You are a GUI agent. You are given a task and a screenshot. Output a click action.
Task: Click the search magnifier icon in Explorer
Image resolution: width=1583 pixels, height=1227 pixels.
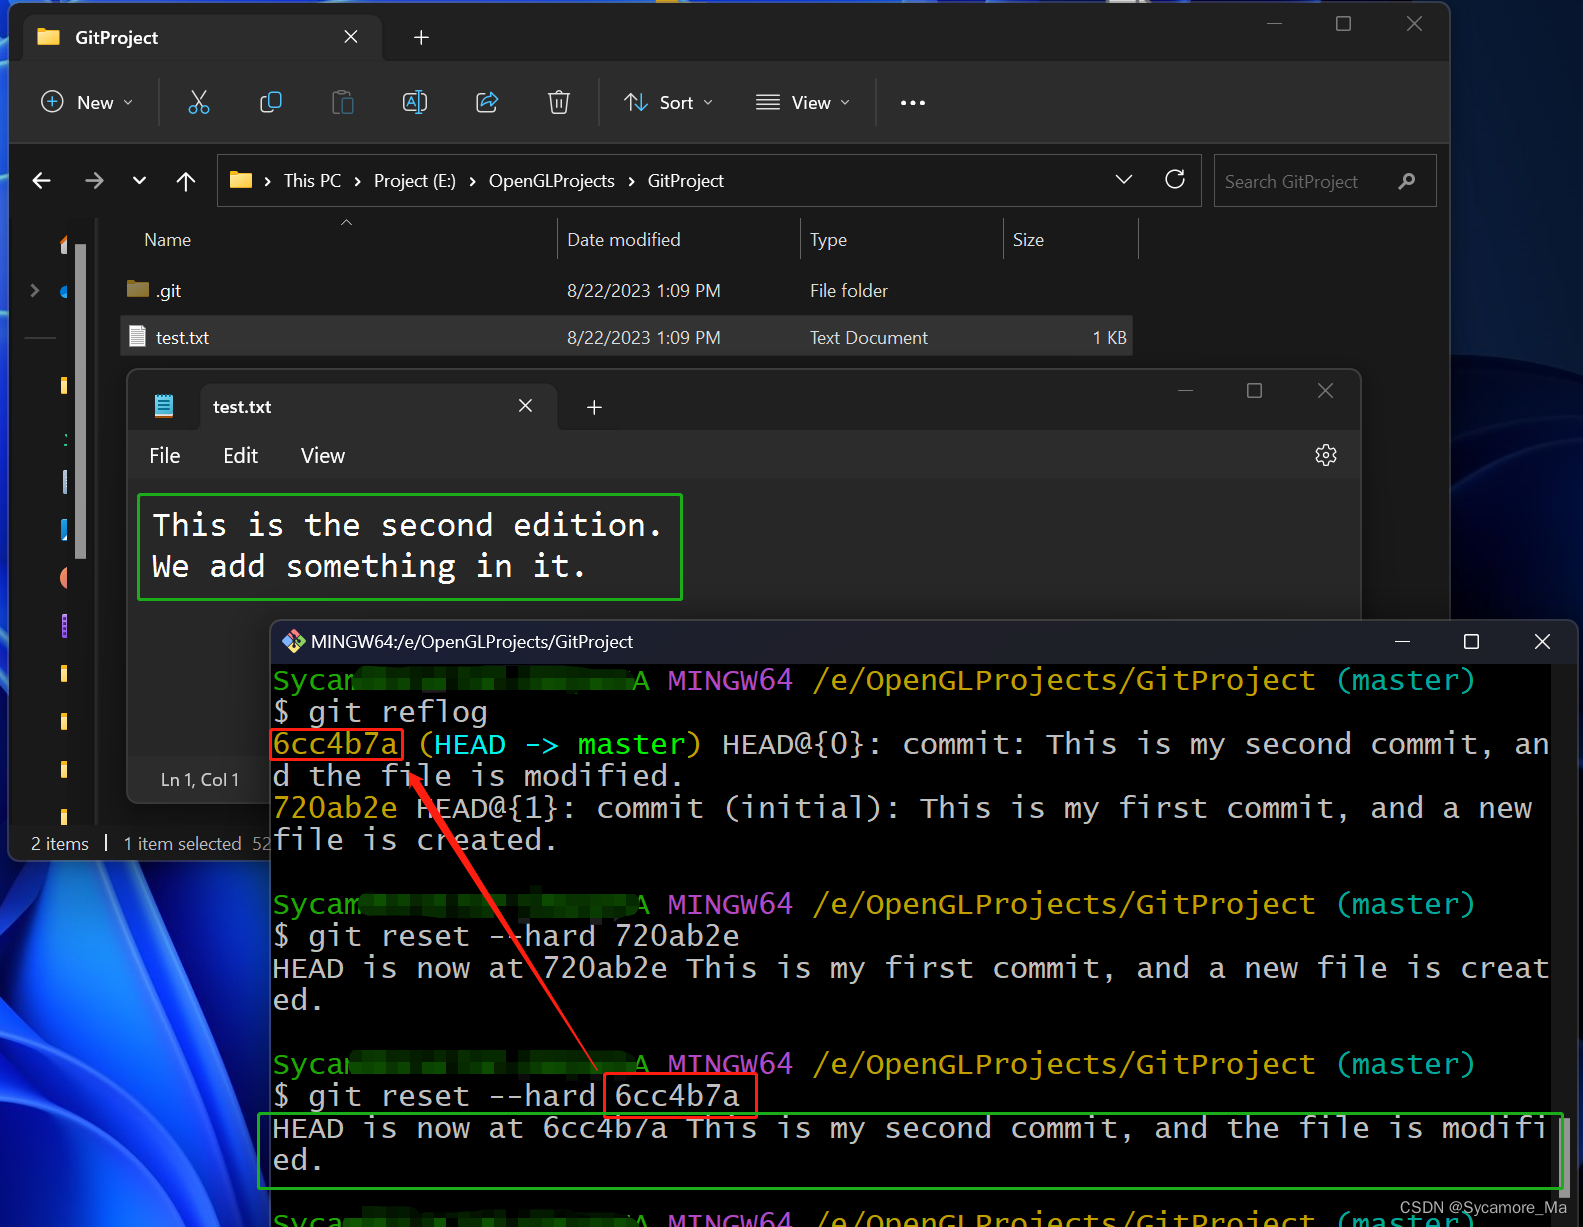[x=1407, y=181]
